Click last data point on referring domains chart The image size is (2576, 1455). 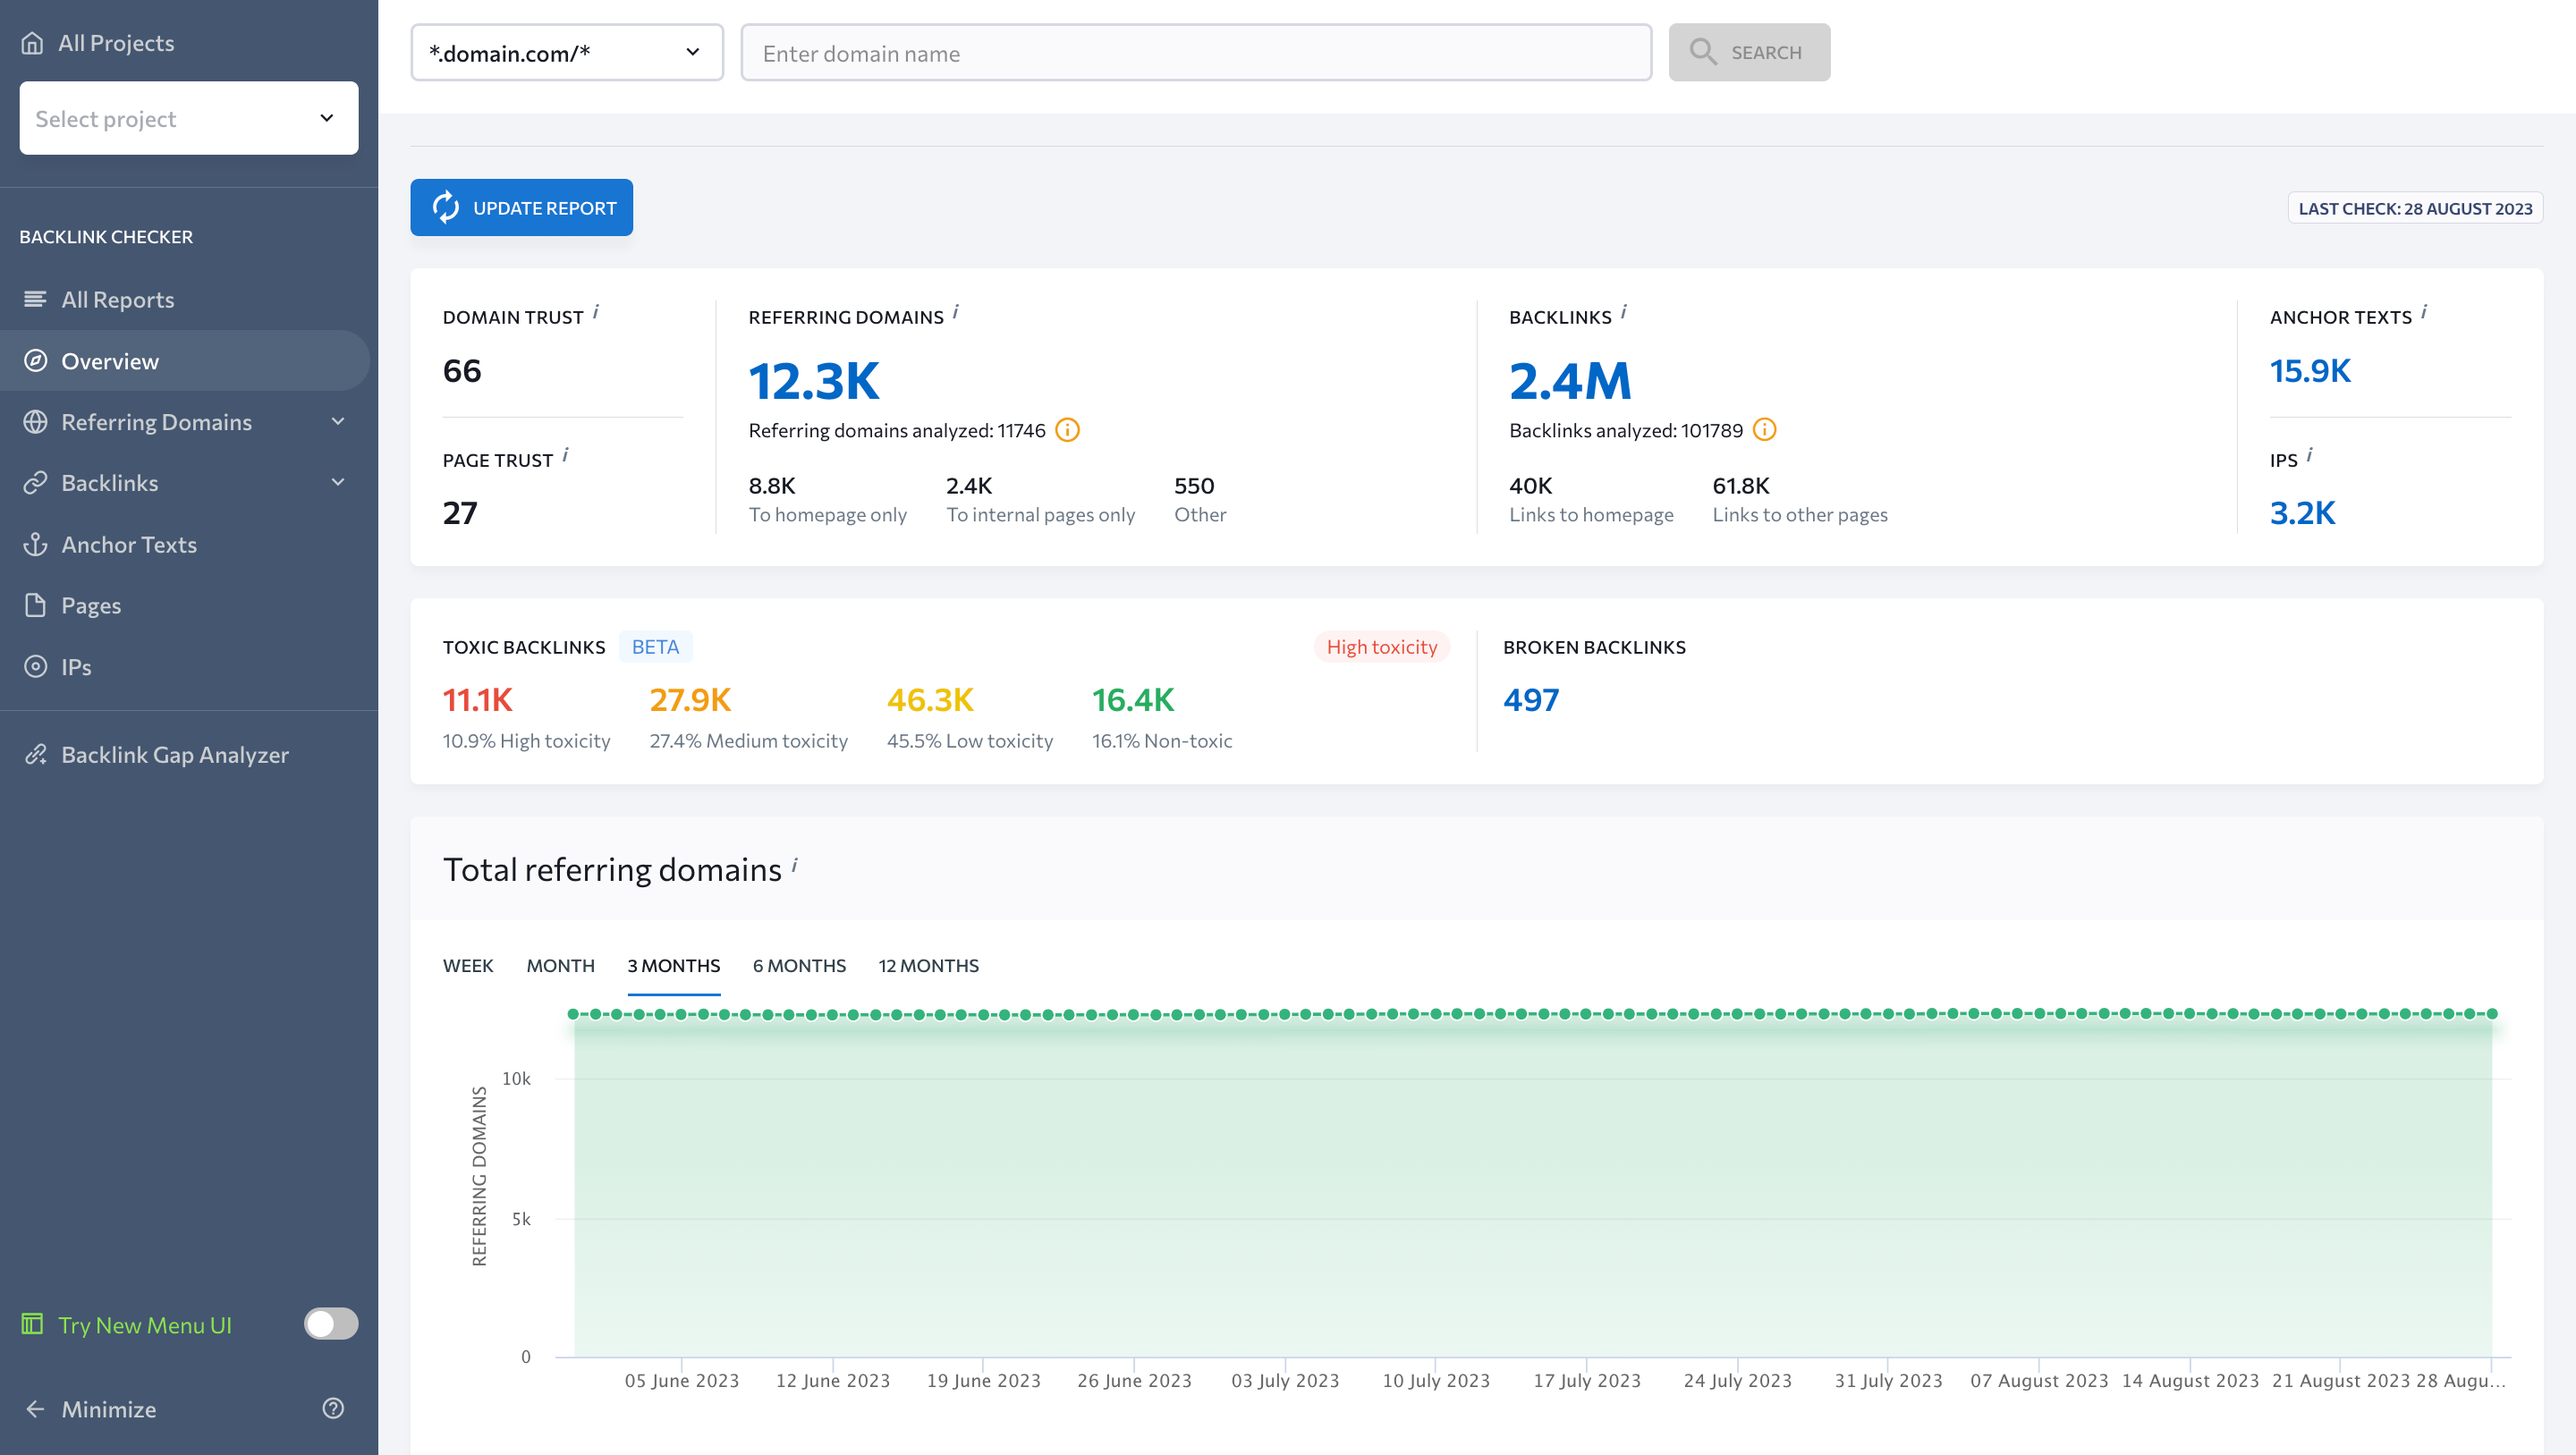click(x=2492, y=1014)
